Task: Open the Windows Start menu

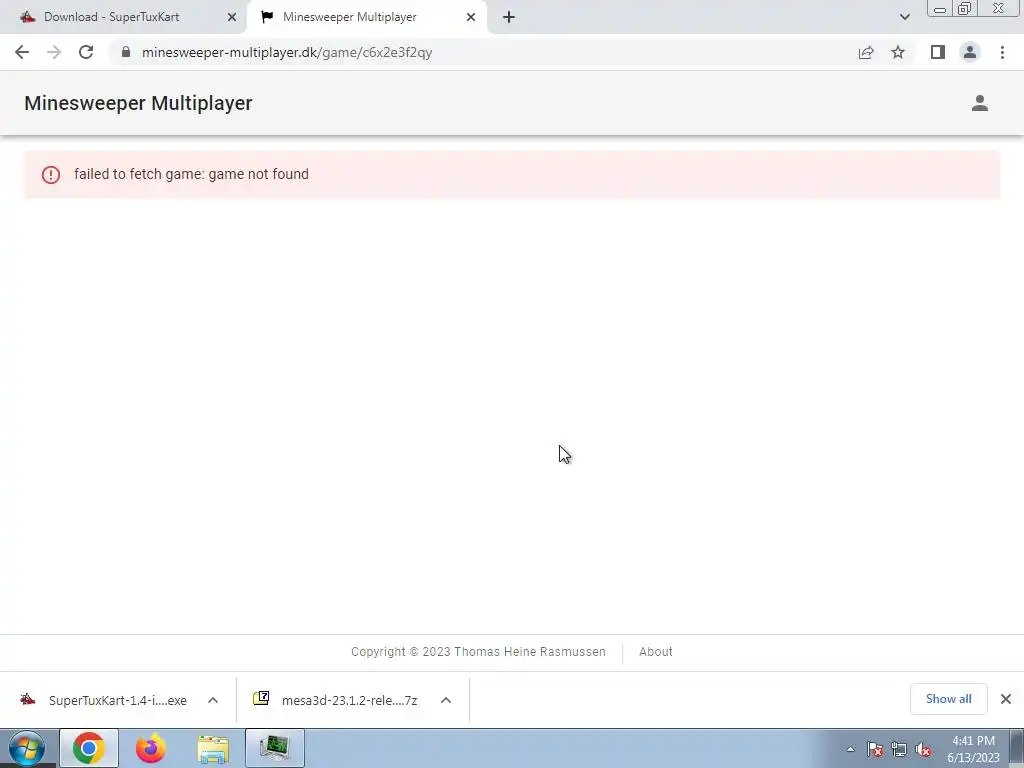Action: click(x=27, y=748)
